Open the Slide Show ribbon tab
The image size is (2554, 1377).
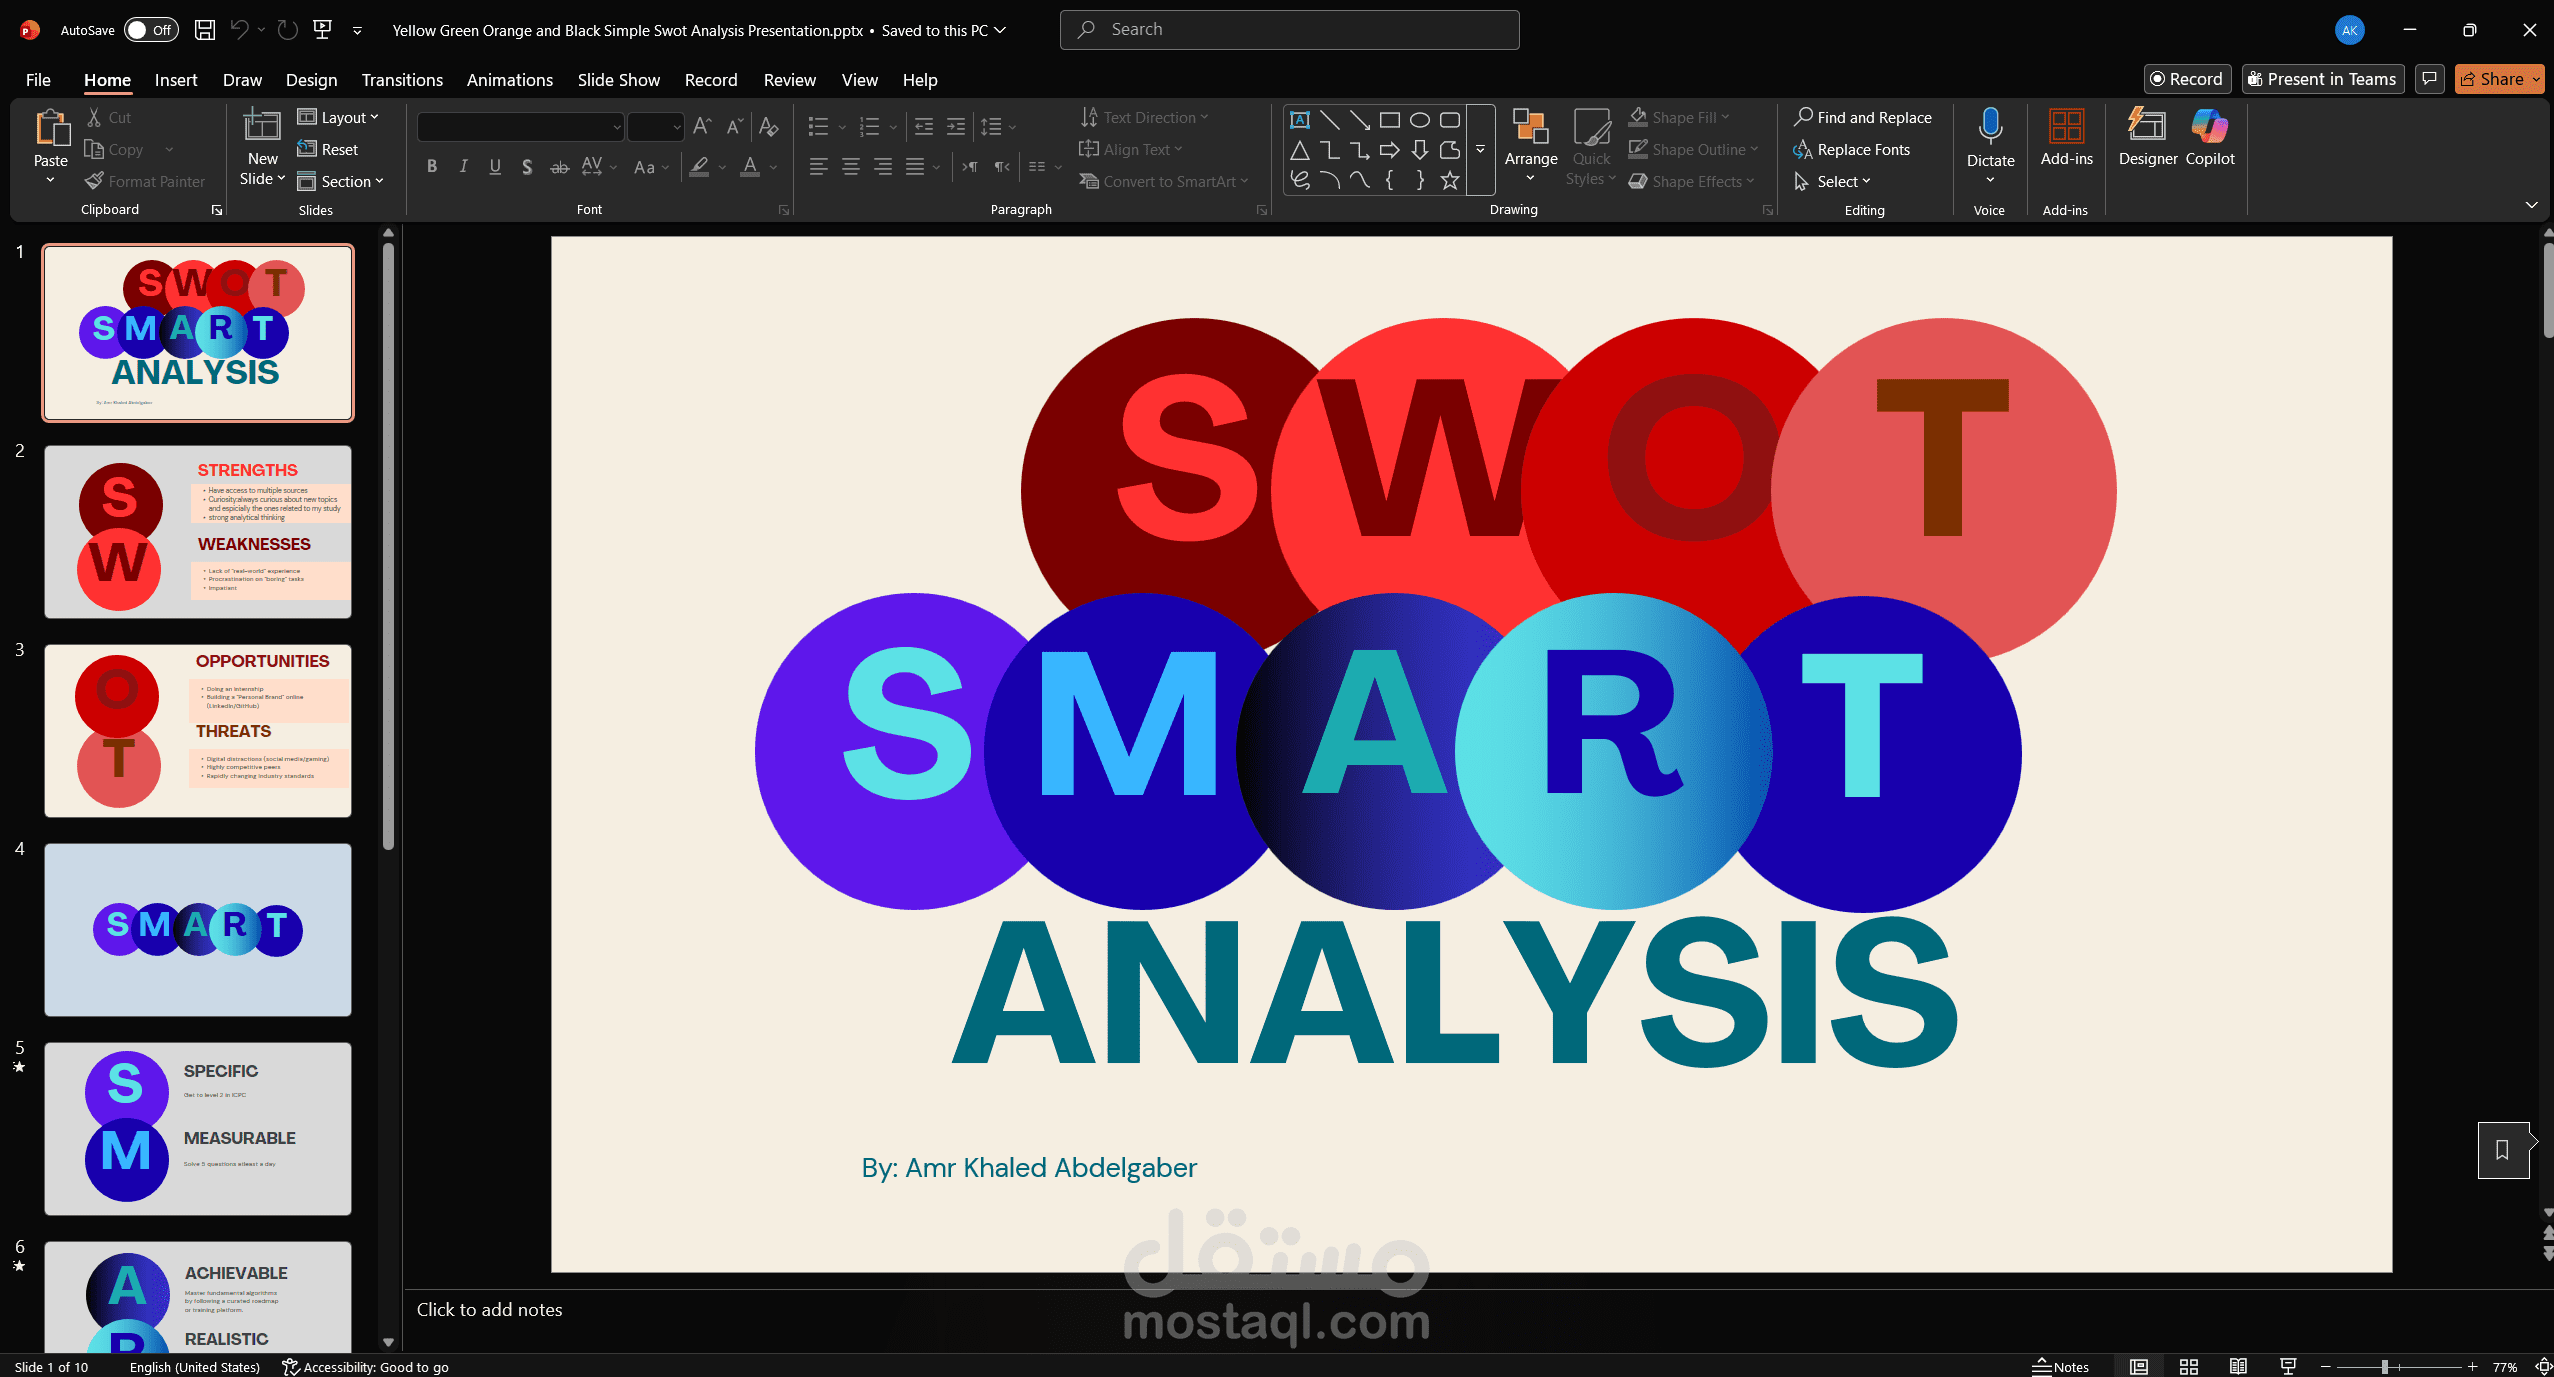[618, 80]
